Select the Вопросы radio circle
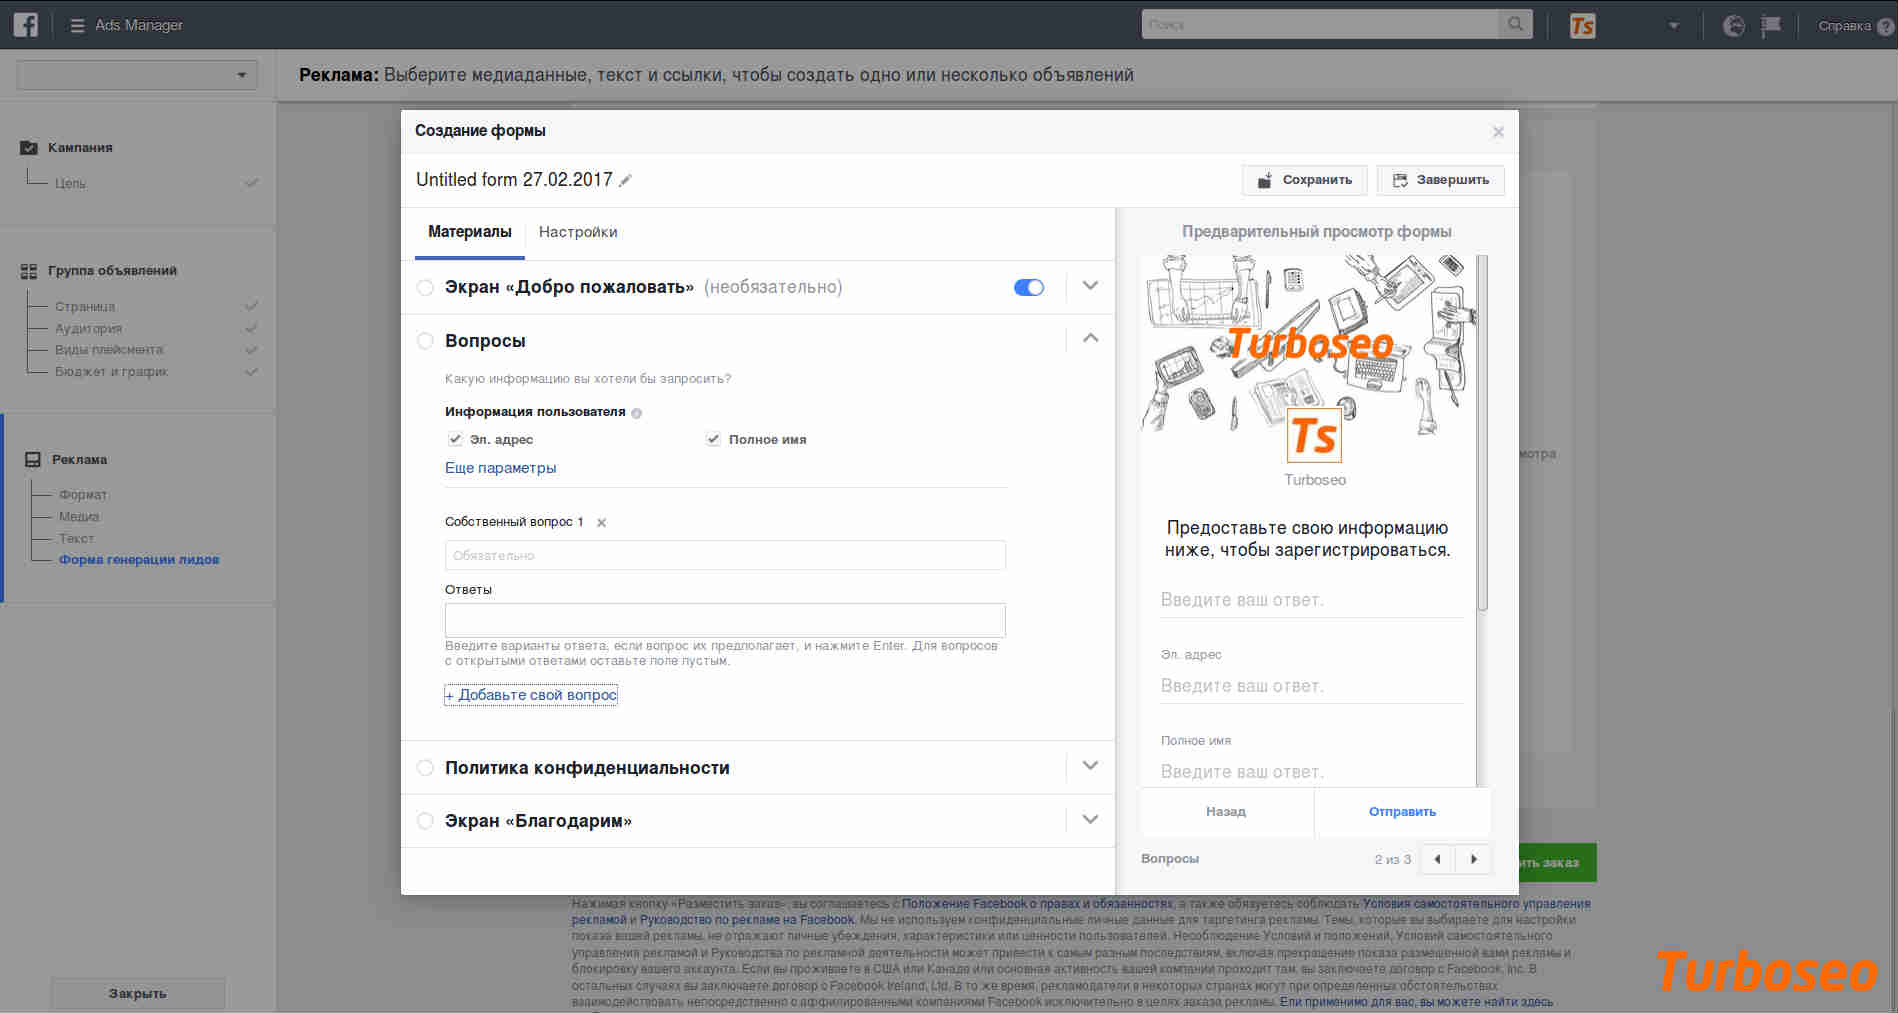This screenshot has height=1013, width=1898. click(425, 341)
